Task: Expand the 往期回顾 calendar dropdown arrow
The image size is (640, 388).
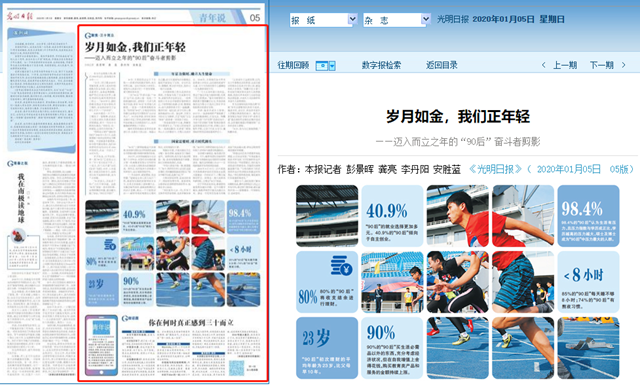Action: [x=332, y=66]
